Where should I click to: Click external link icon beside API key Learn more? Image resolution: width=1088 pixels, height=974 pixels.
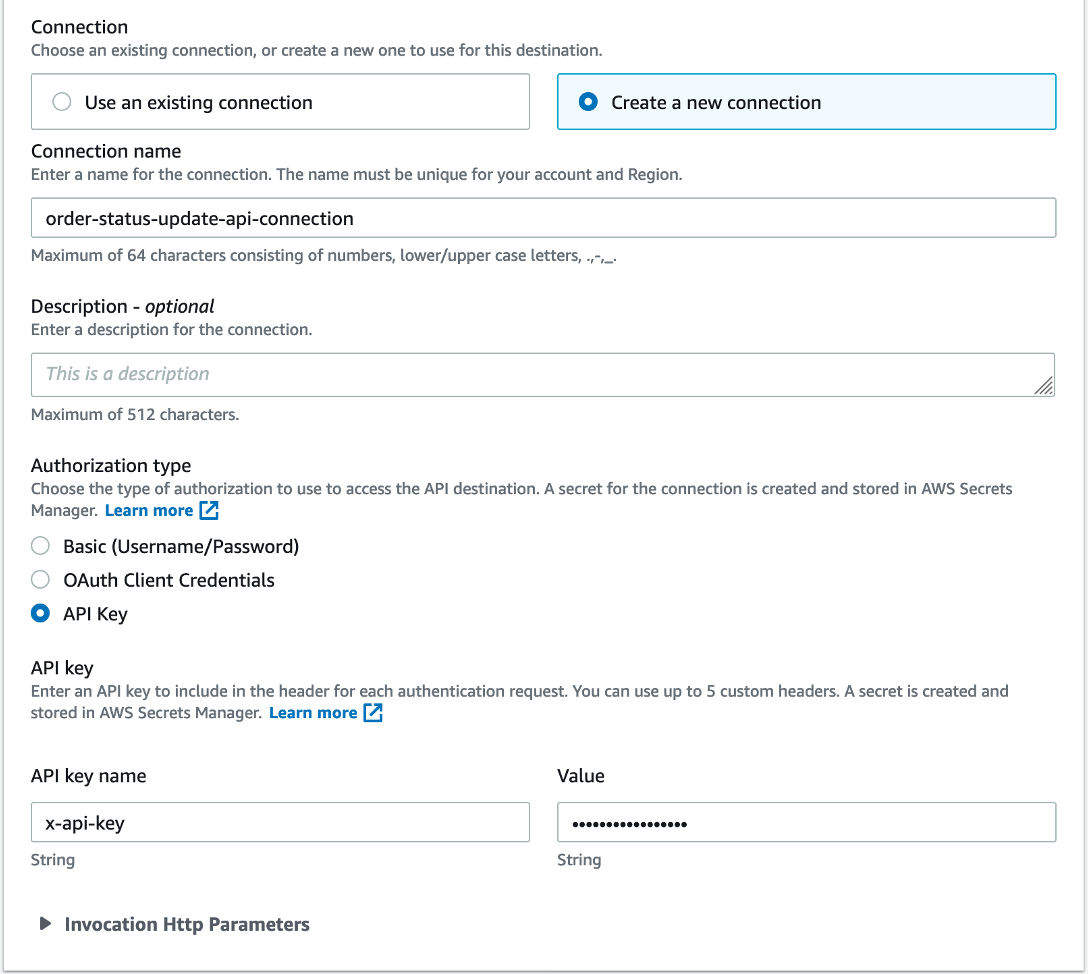[373, 713]
